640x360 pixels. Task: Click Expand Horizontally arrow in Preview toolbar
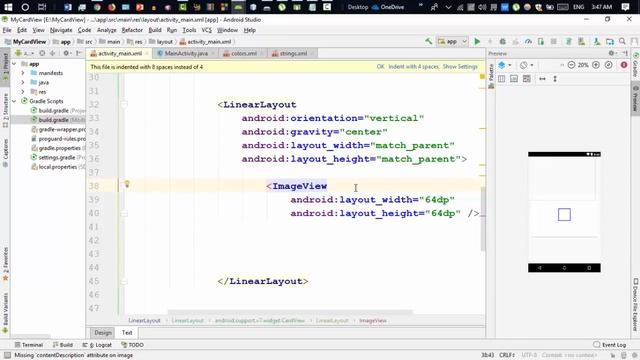coord(542,79)
